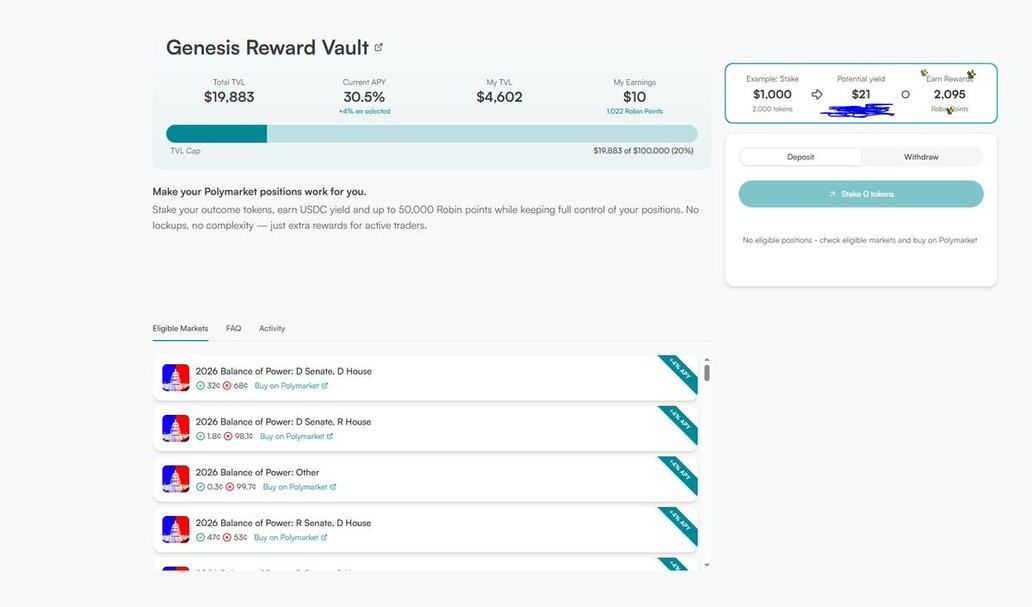This screenshot has width=1032, height=607.
Task: Click the scroll-up arrow of the markets list
Action: point(707,360)
